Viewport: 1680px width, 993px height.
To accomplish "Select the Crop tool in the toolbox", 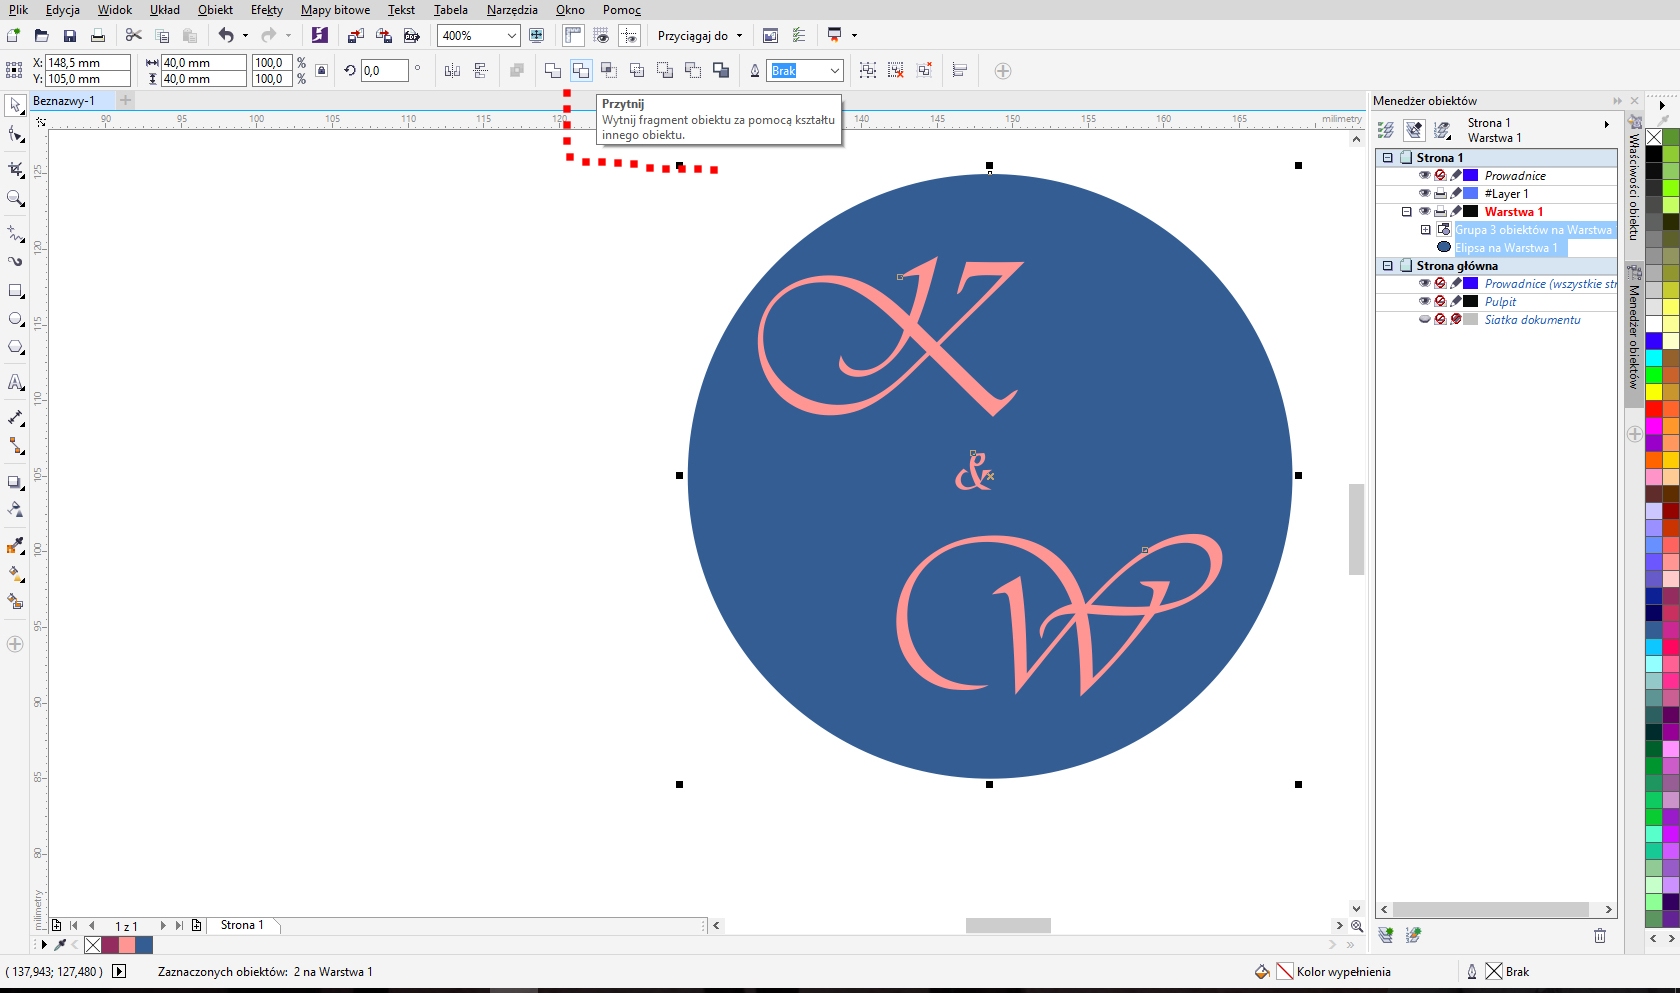I will [x=16, y=169].
